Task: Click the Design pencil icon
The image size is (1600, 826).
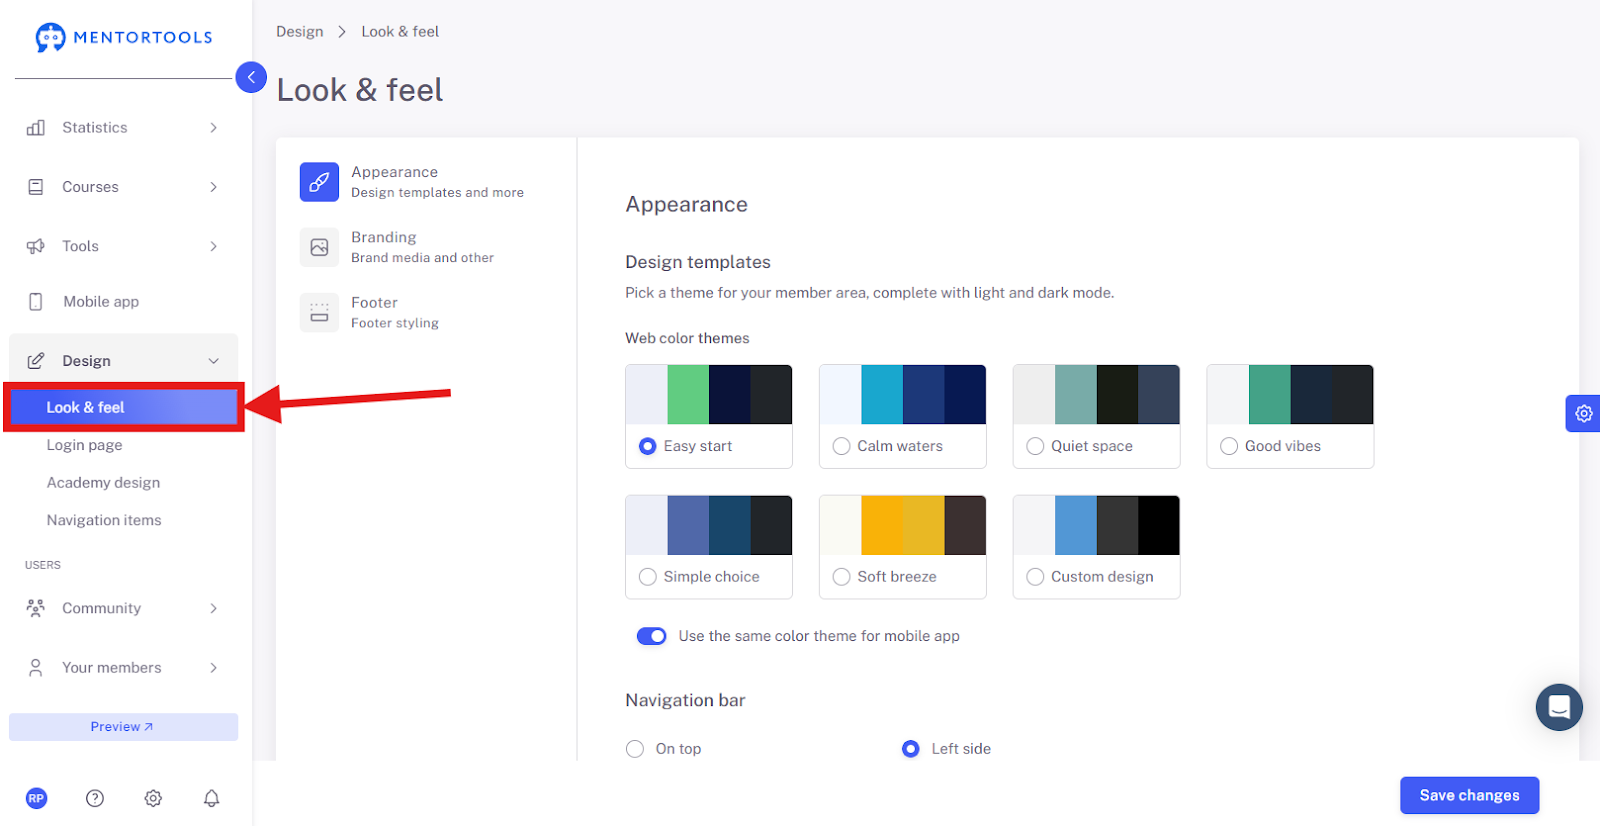Action: [36, 361]
